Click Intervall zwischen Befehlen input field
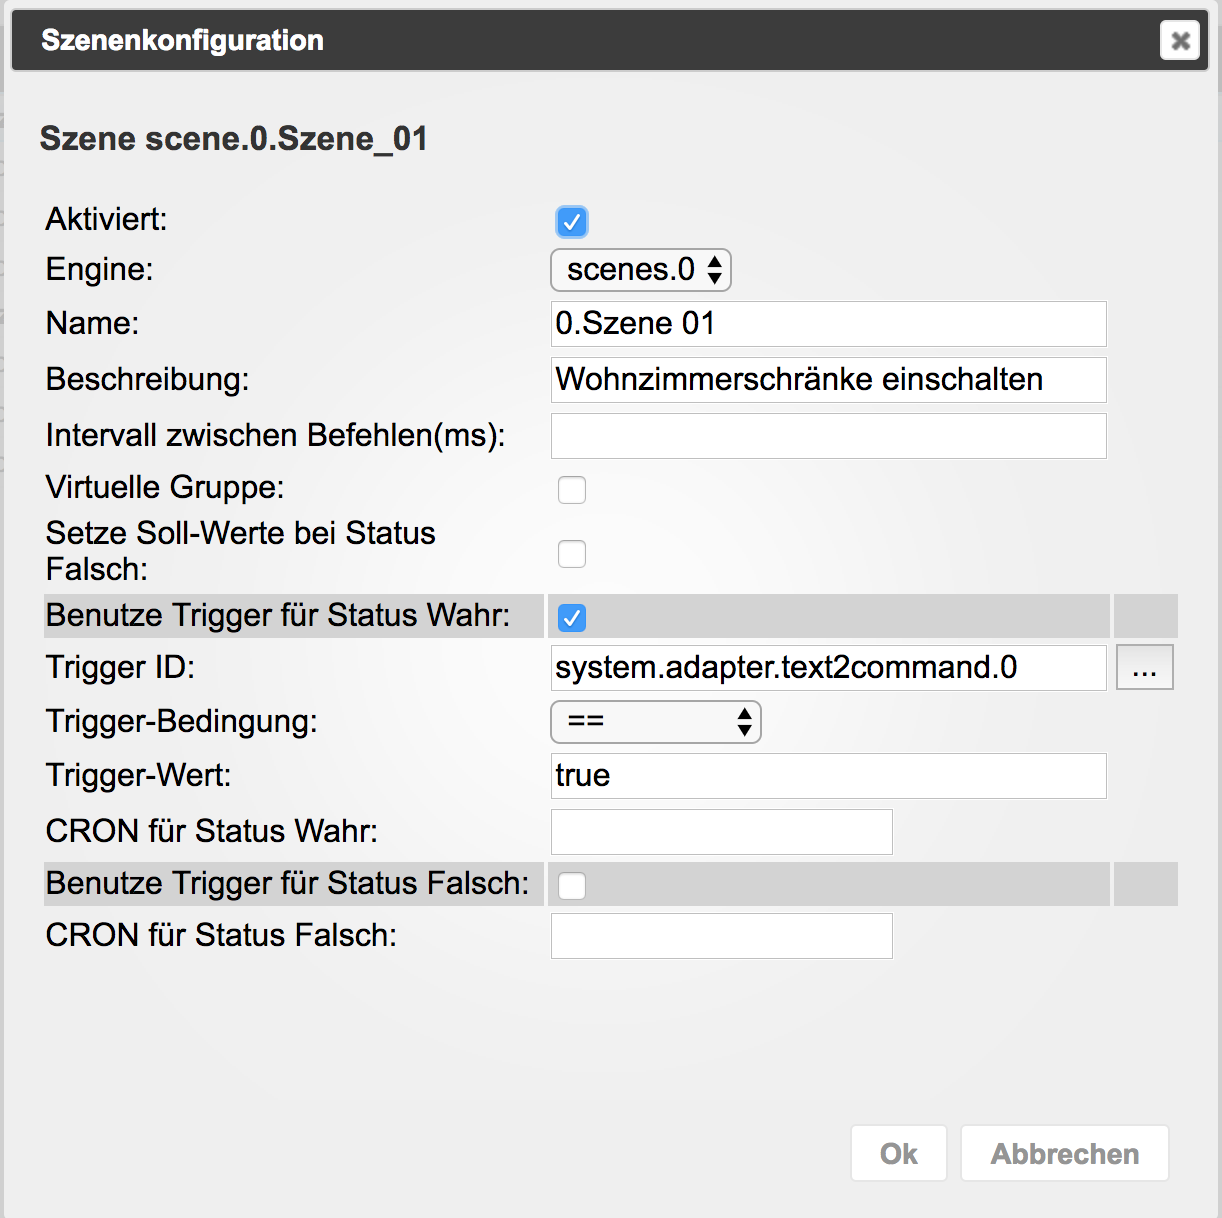The image size is (1222, 1218). 828,436
